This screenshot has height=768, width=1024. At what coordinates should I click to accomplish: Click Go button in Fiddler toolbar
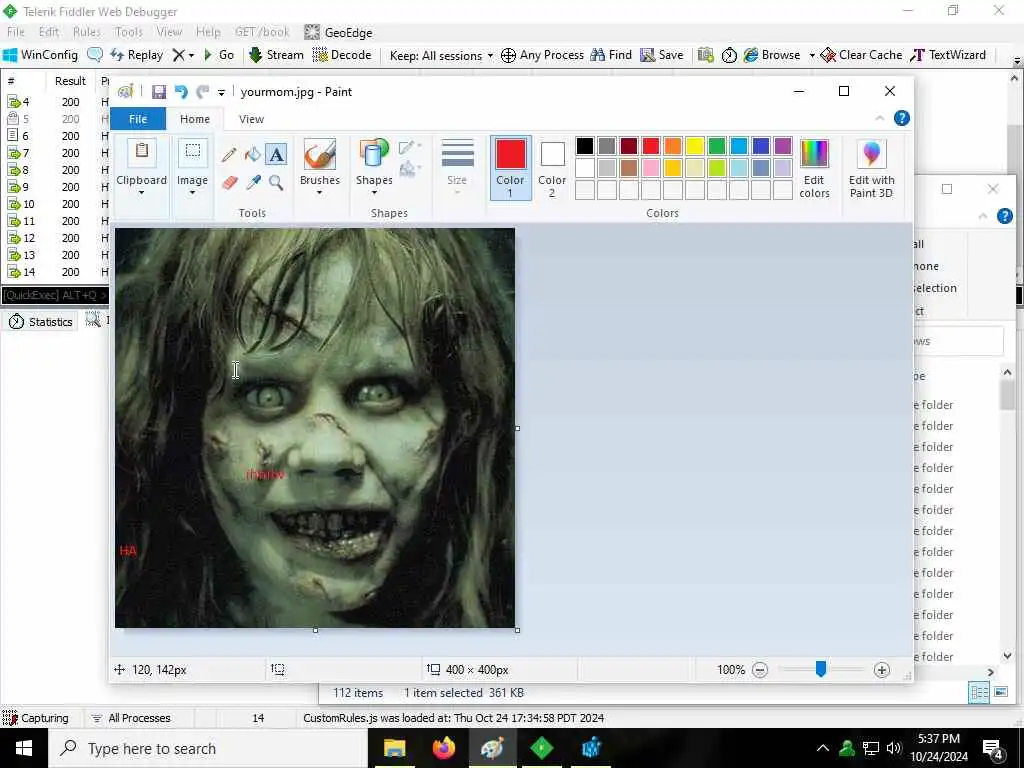point(219,55)
